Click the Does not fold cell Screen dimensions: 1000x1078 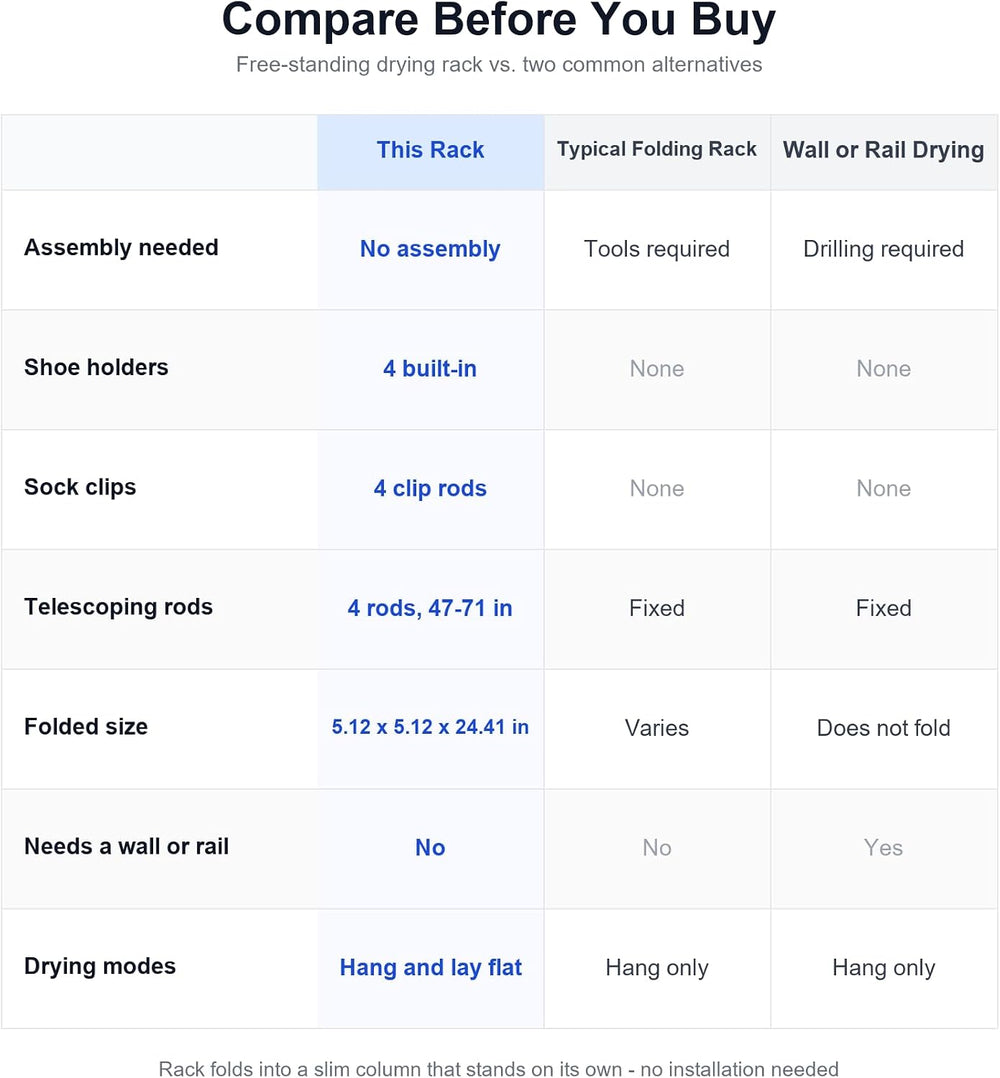(x=883, y=728)
